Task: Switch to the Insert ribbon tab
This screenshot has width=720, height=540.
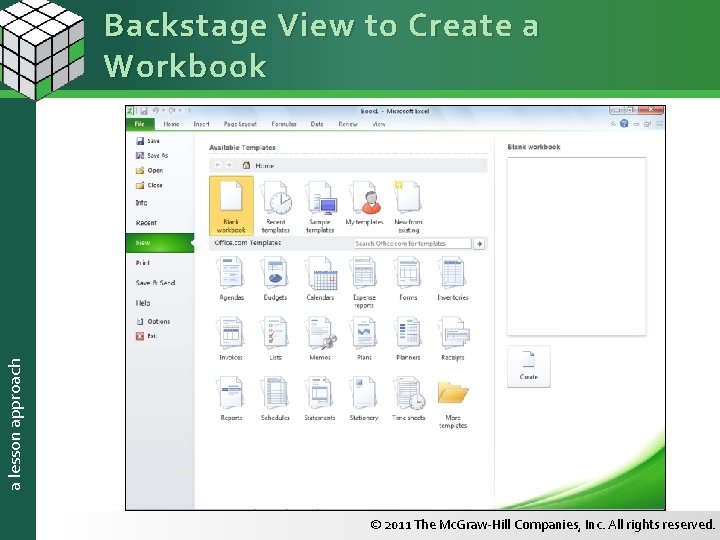Action: click(x=202, y=124)
